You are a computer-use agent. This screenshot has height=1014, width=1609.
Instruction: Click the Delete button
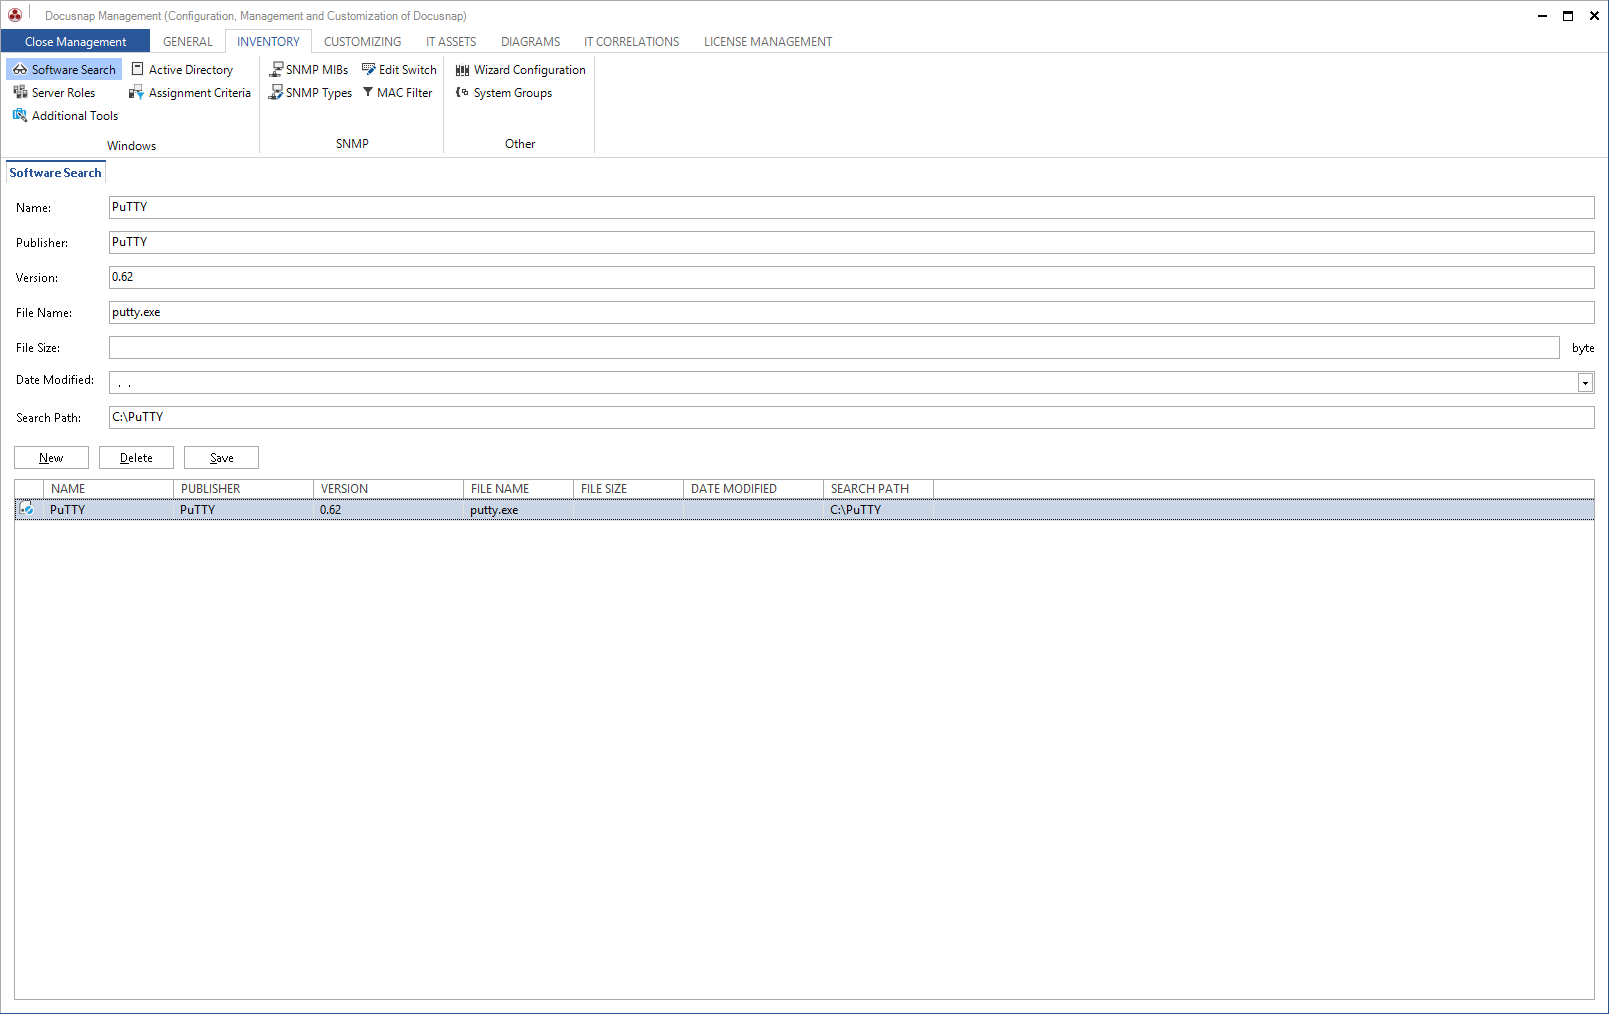pyautogui.click(x=136, y=457)
